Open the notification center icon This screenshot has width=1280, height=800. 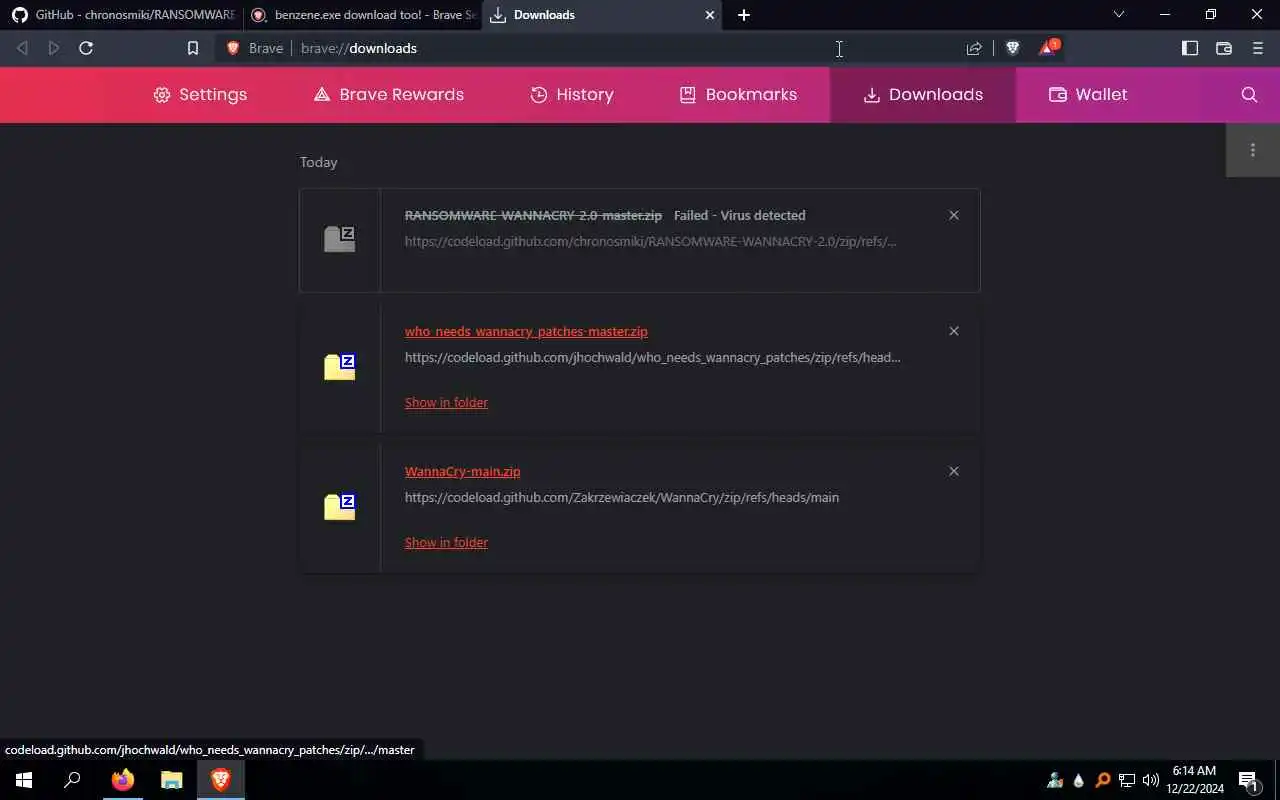[x=1248, y=780]
